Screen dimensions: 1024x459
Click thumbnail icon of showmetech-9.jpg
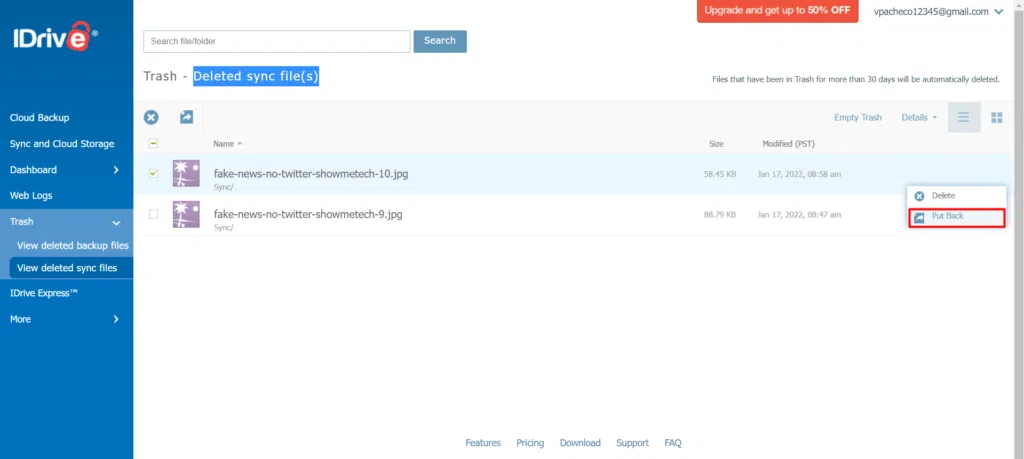[186, 214]
